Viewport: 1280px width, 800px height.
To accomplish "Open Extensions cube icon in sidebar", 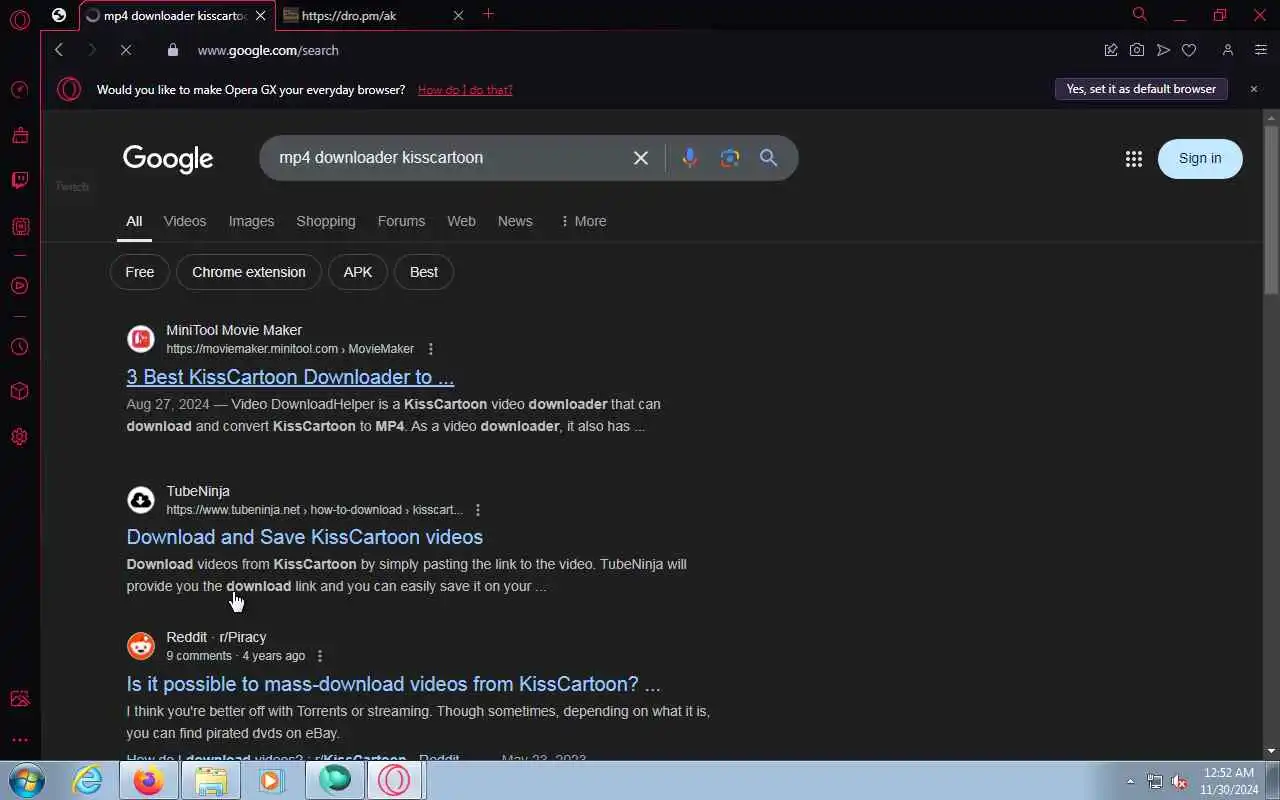I will 19,392.
